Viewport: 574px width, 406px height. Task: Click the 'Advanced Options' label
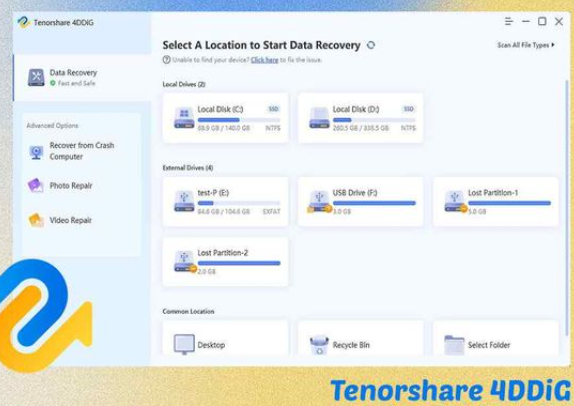tap(52, 126)
